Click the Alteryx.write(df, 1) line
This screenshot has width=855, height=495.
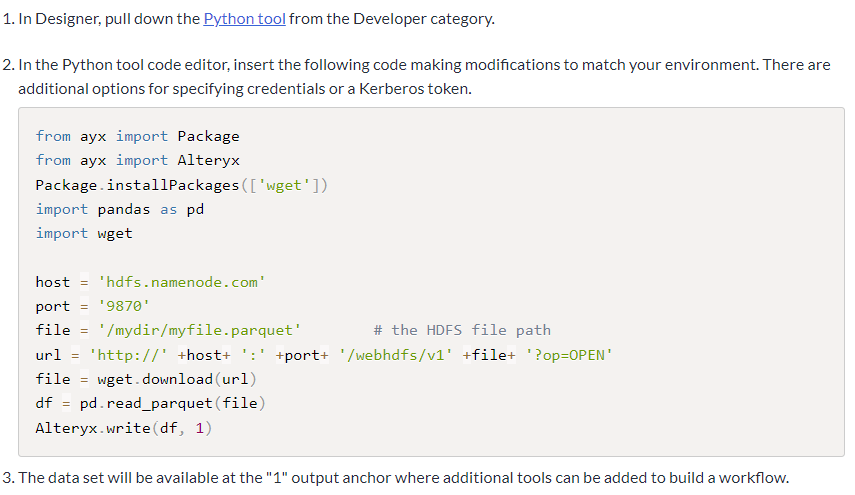click(x=123, y=428)
